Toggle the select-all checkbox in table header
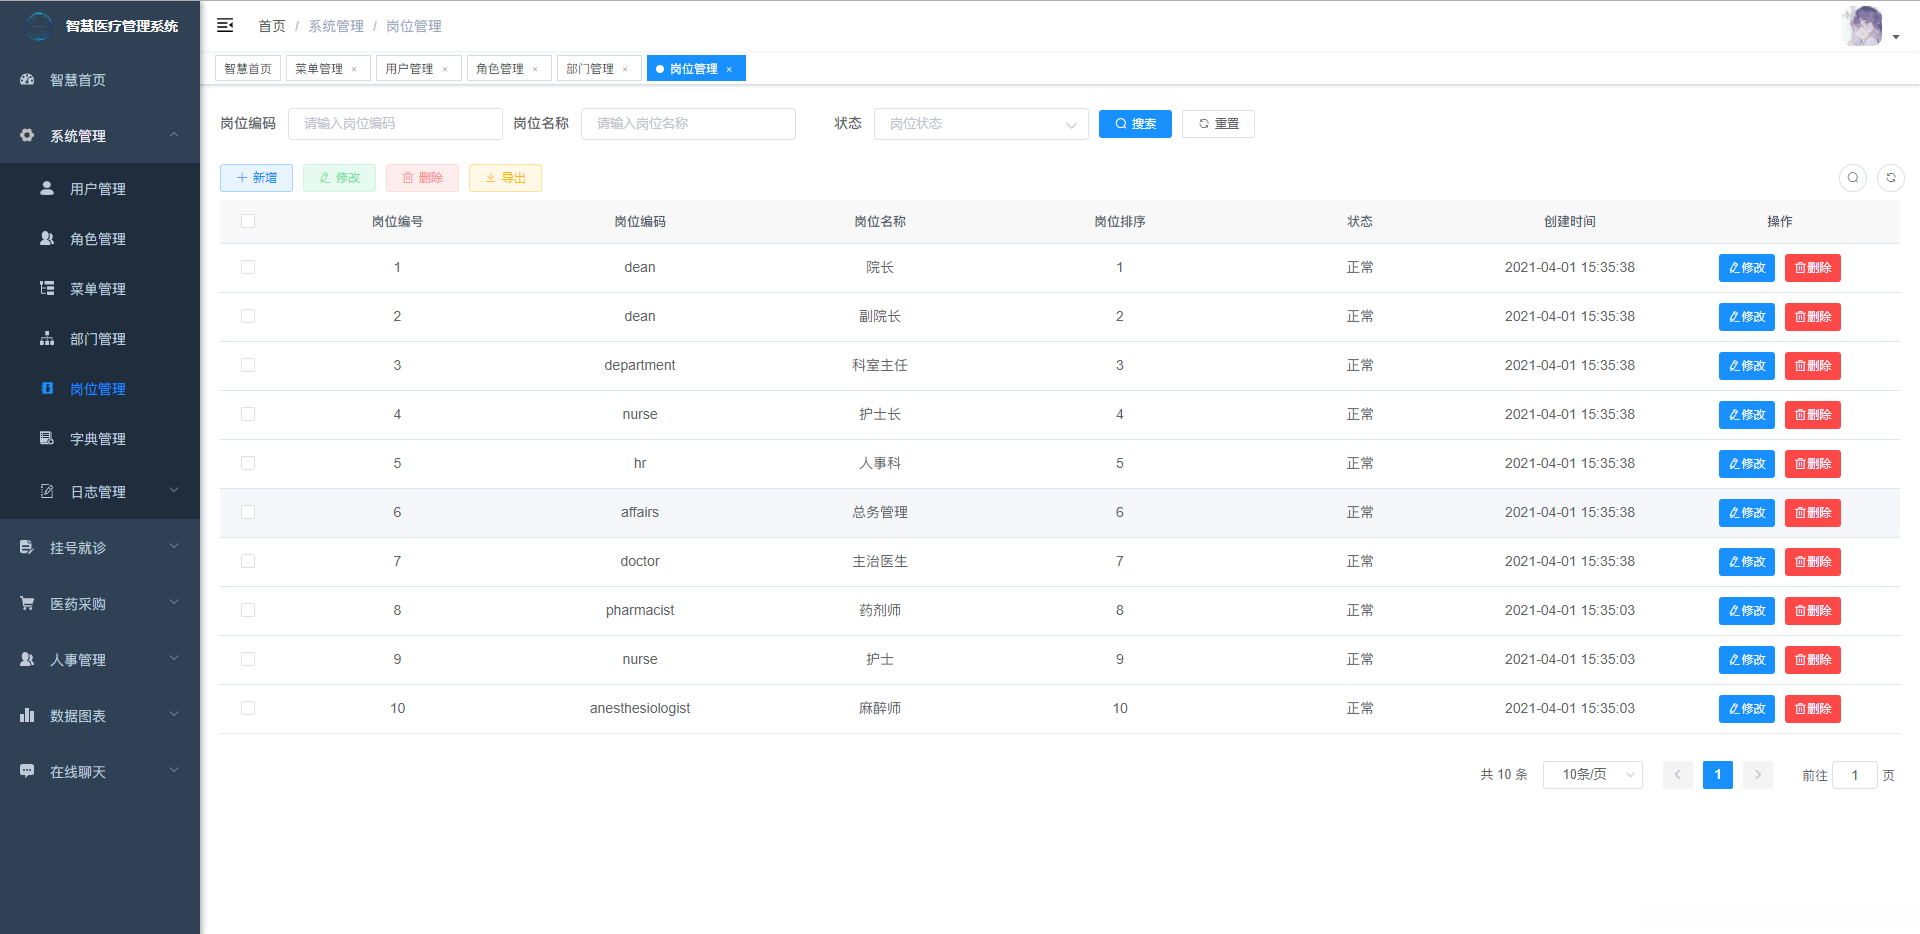The image size is (1920, 934). pyautogui.click(x=248, y=221)
